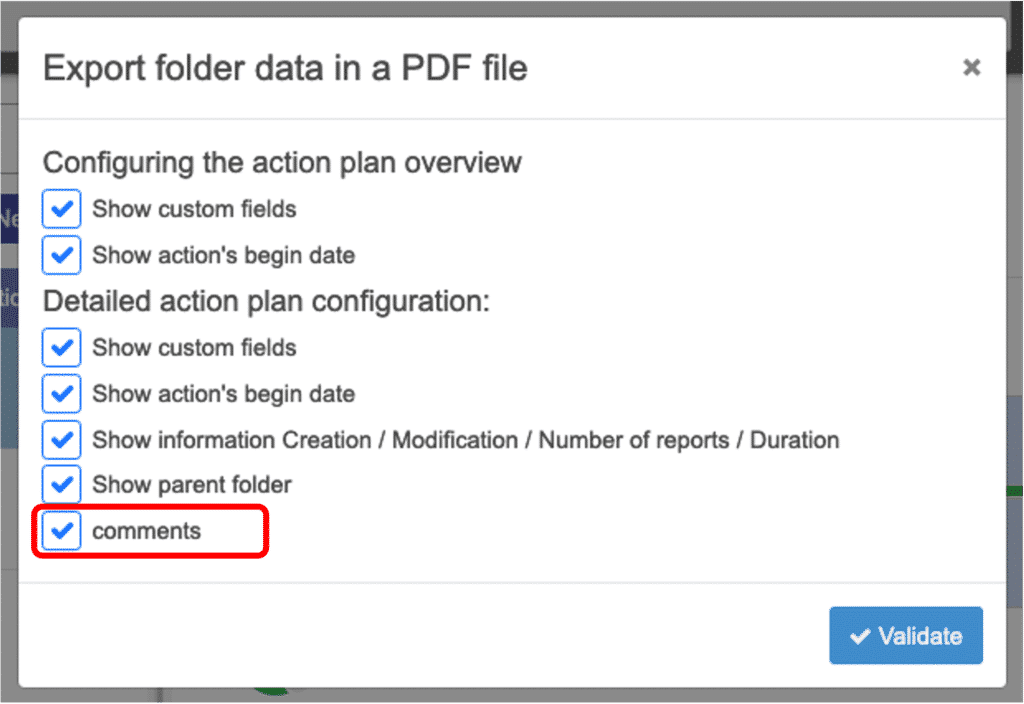Click the "Configuring the action plan overview" heading
The image size is (1024, 704).
[282, 162]
